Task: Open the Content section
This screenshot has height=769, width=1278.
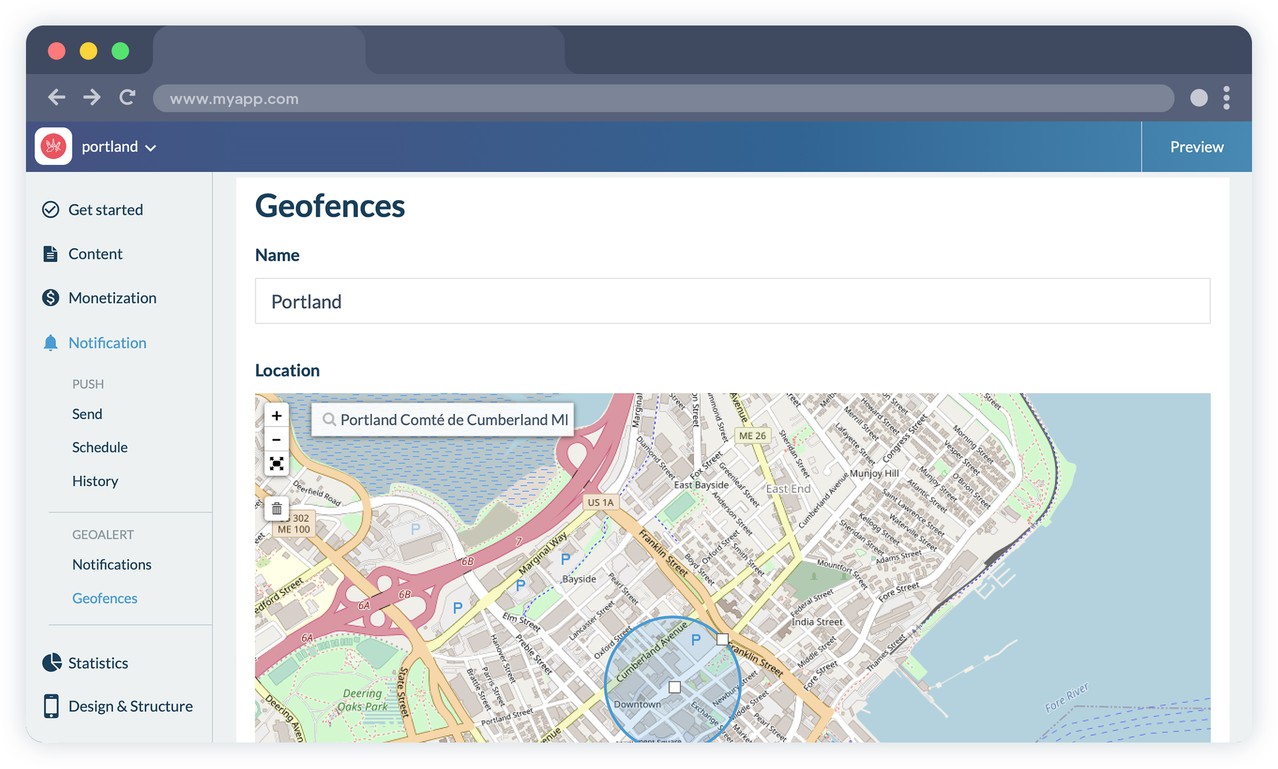Action: [95, 254]
